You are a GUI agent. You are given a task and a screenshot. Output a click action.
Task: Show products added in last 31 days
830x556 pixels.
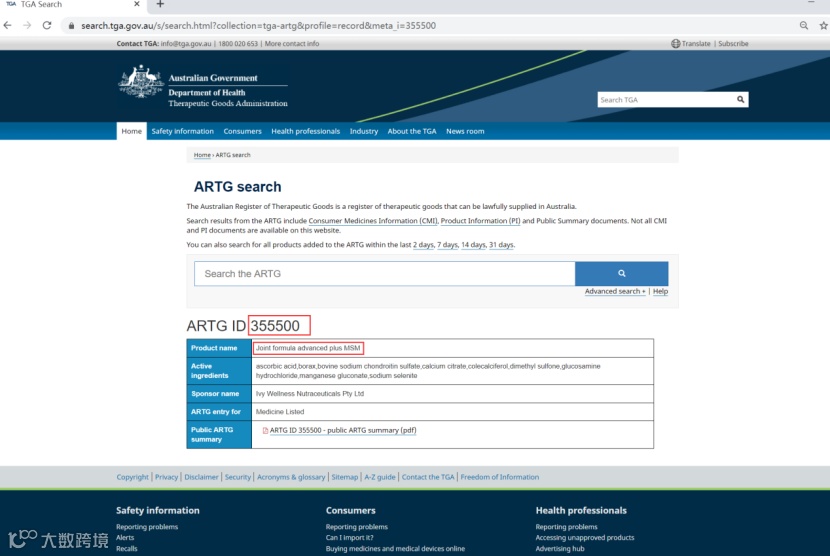click(x=501, y=245)
